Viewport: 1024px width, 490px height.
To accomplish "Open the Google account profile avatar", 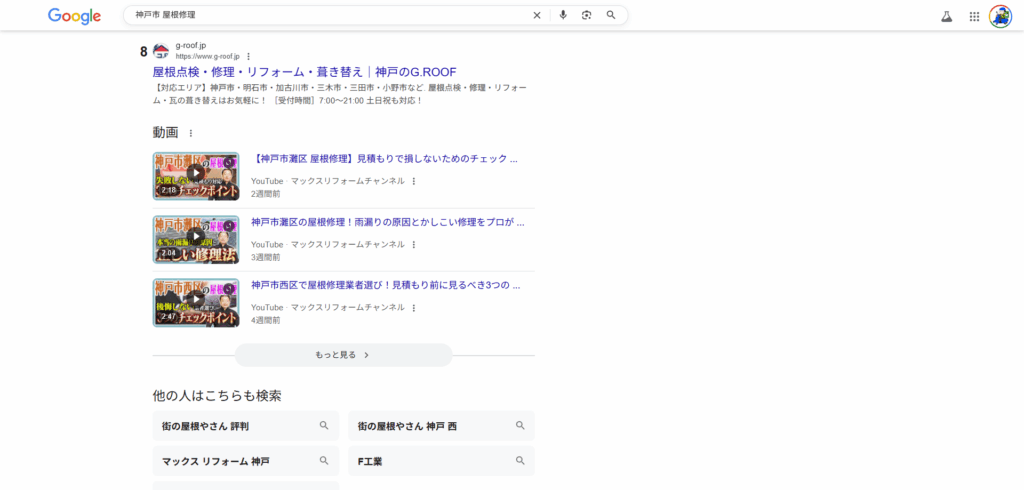I will coord(1000,16).
